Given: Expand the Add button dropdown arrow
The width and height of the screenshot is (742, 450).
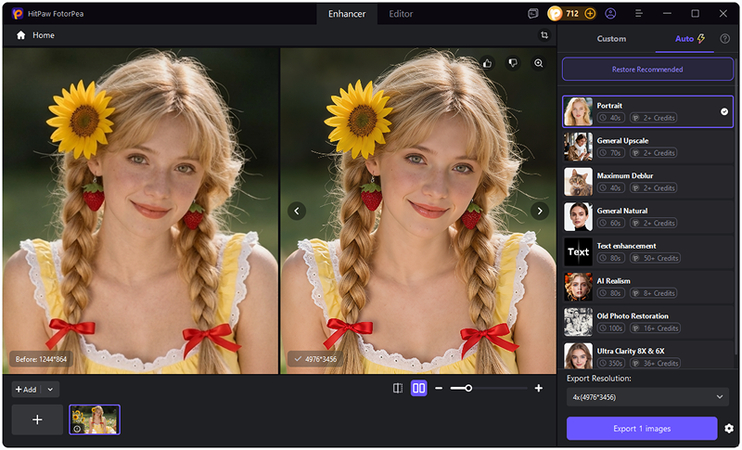Looking at the screenshot, I should 50,389.
